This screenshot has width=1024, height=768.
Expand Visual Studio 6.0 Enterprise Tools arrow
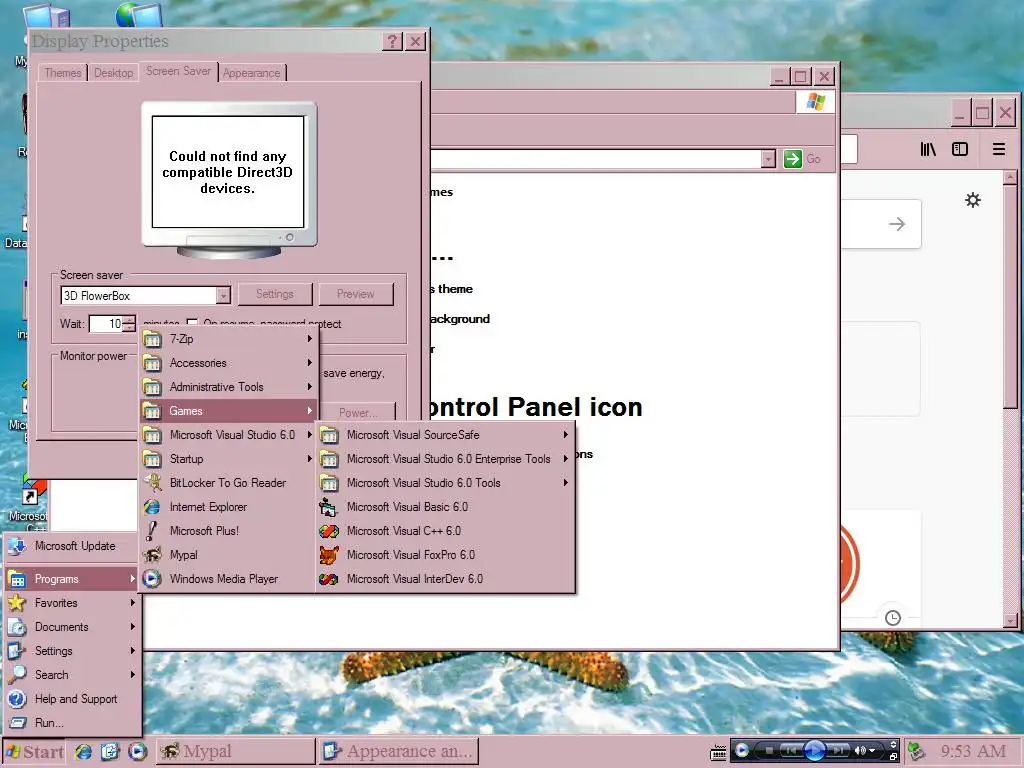point(566,459)
